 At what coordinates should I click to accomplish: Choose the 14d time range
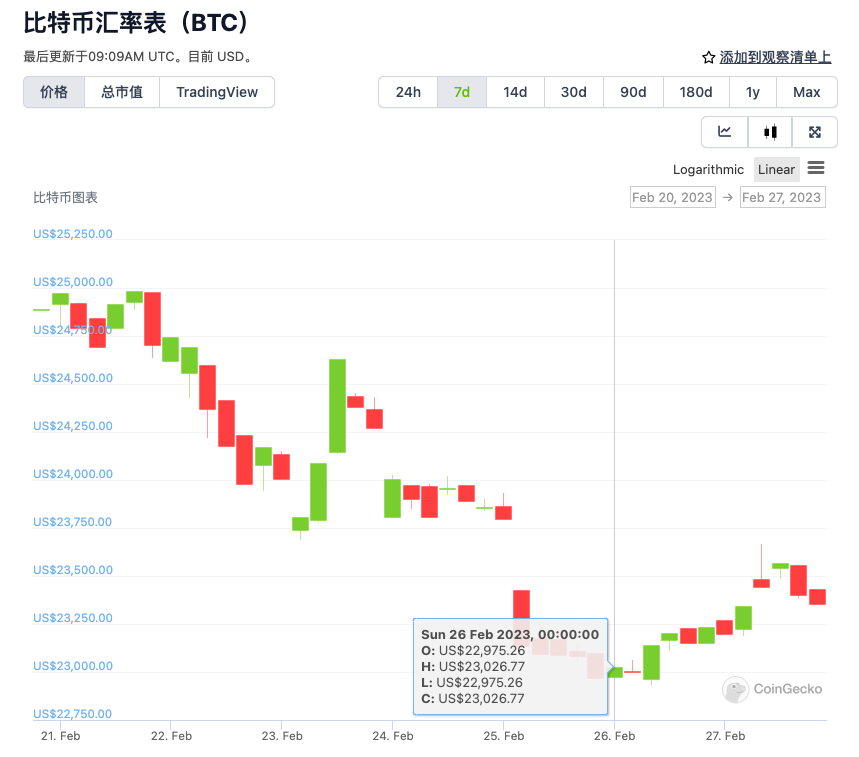tap(515, 92)
